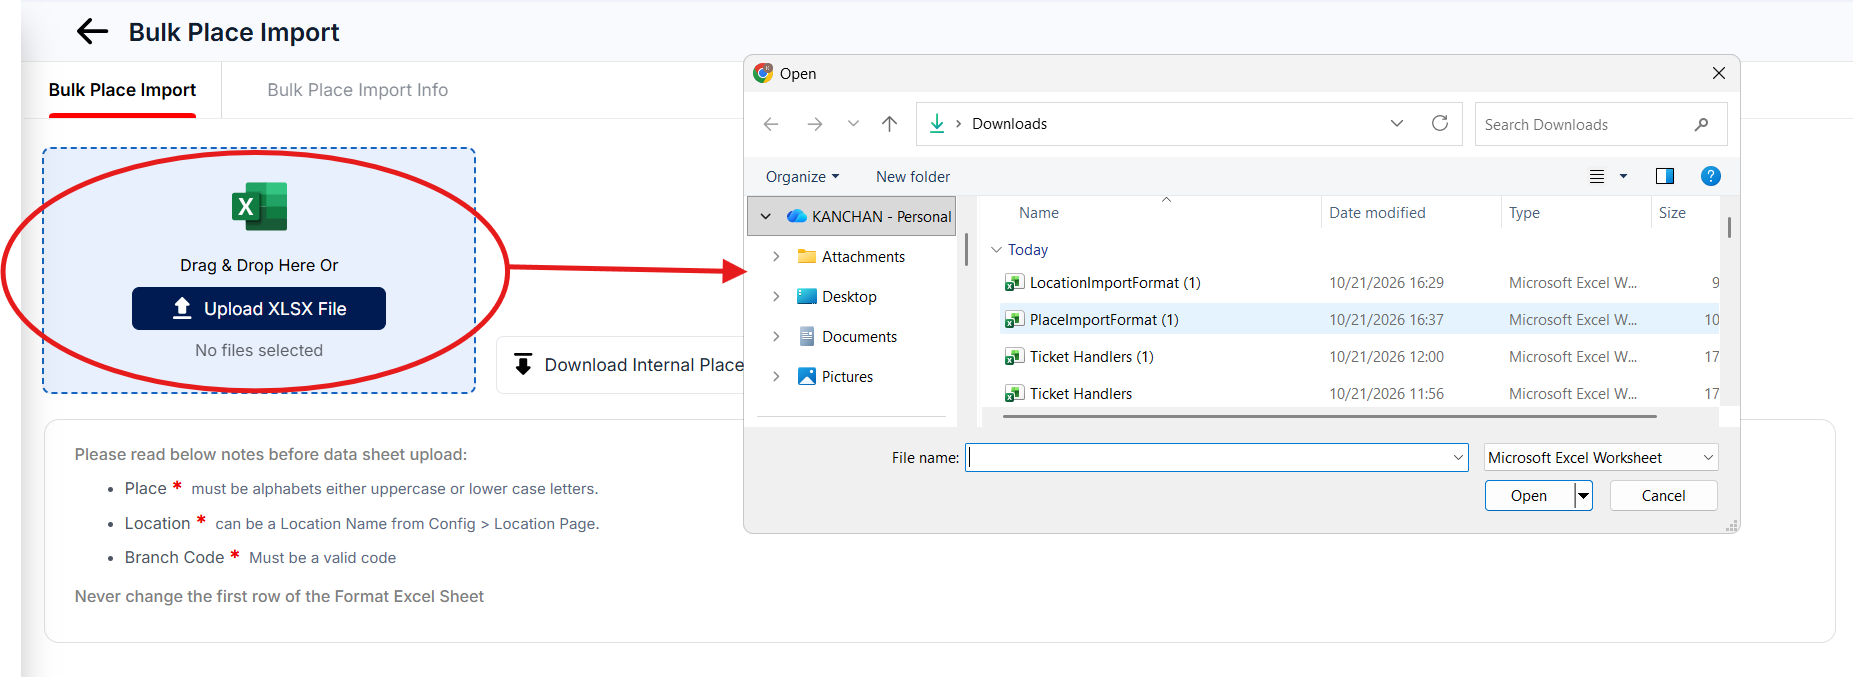Expand the address bar path dropdown
The height and width of the screenshot is (677, 1853).
1397,123
